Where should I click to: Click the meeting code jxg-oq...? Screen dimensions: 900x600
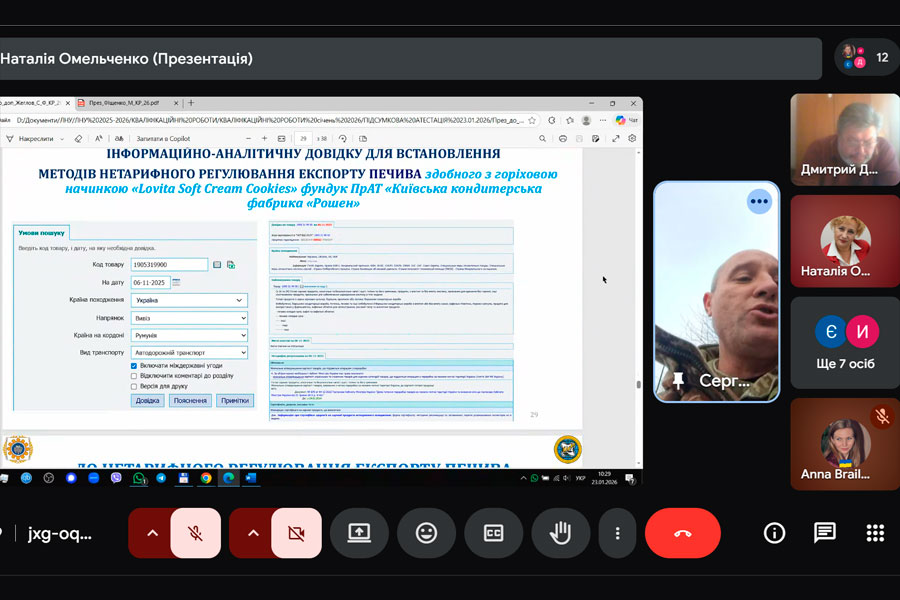(x=60, y=533)
